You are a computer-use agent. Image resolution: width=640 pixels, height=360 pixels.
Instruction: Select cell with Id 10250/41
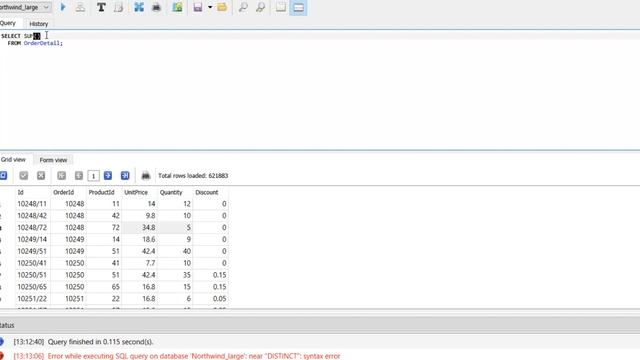click(33, 263)
